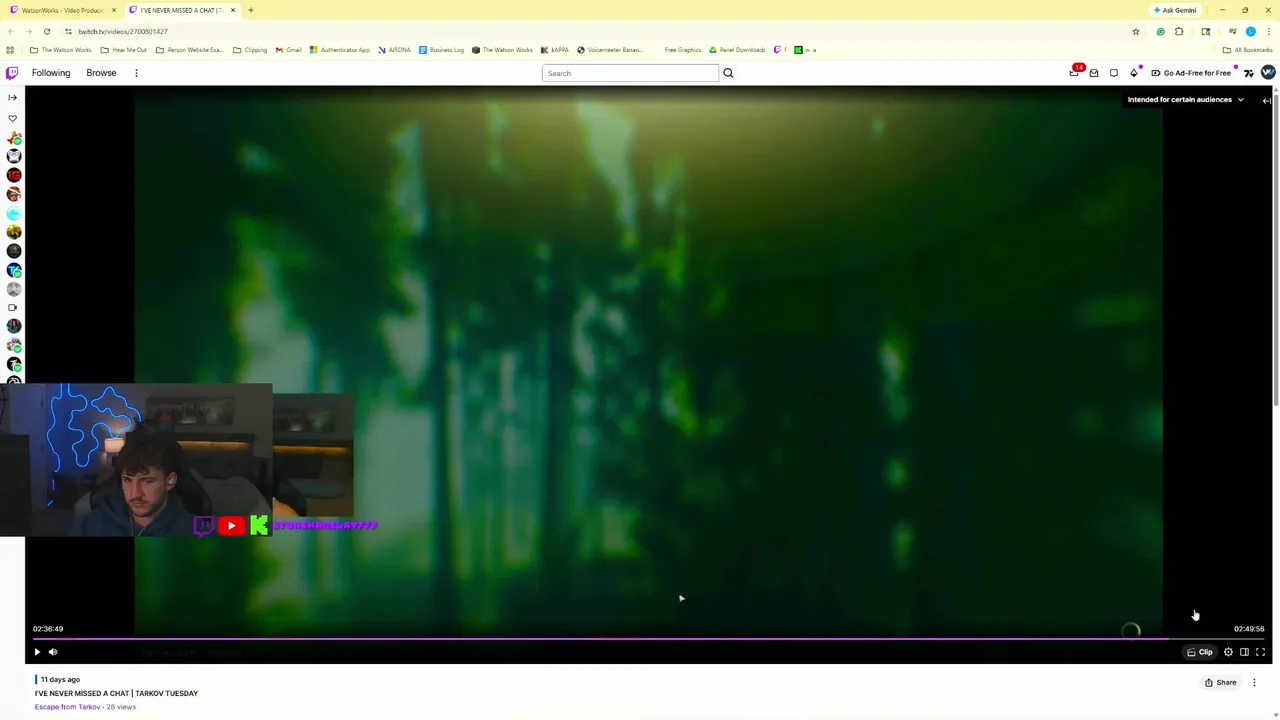Click the translate icon near the avatar

coord(1249,73)
